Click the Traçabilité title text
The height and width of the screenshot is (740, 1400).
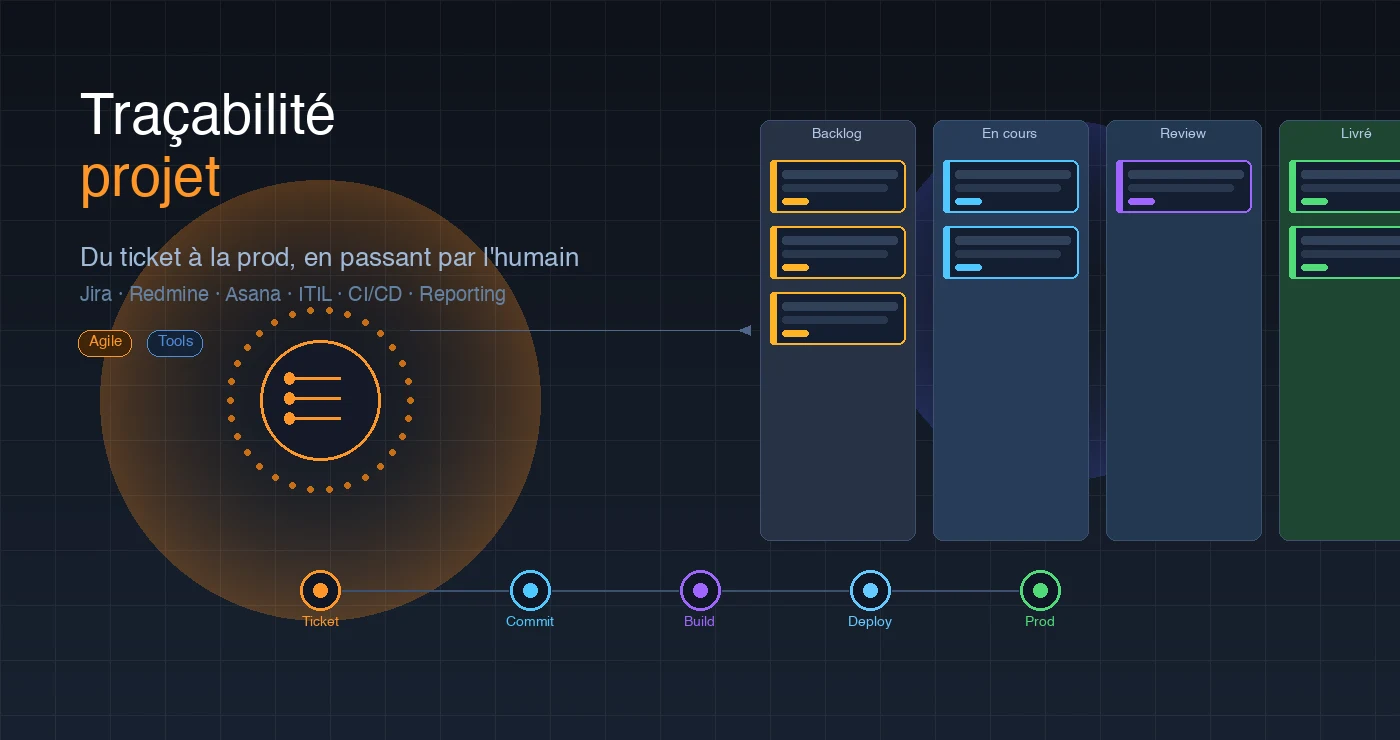(208, 115)
